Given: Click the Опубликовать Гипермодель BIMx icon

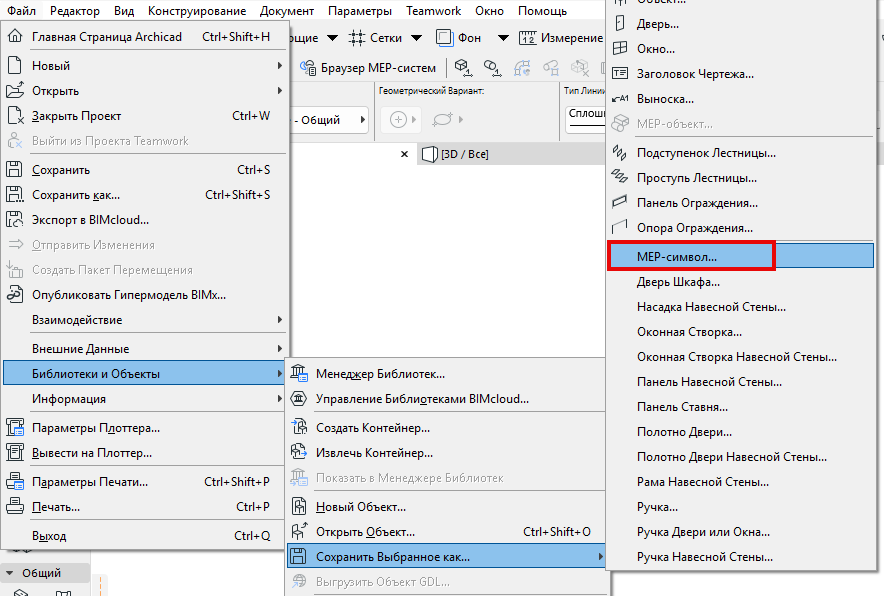Looking at the screenshot, I should click(x=15, y=294).
